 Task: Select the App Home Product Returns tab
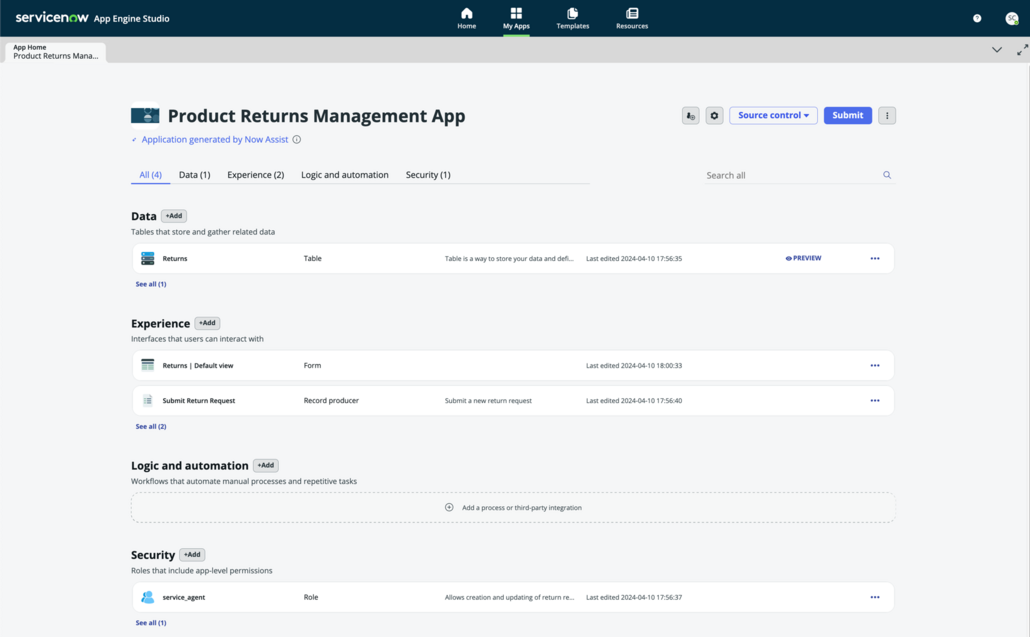(x=56, y=52)
